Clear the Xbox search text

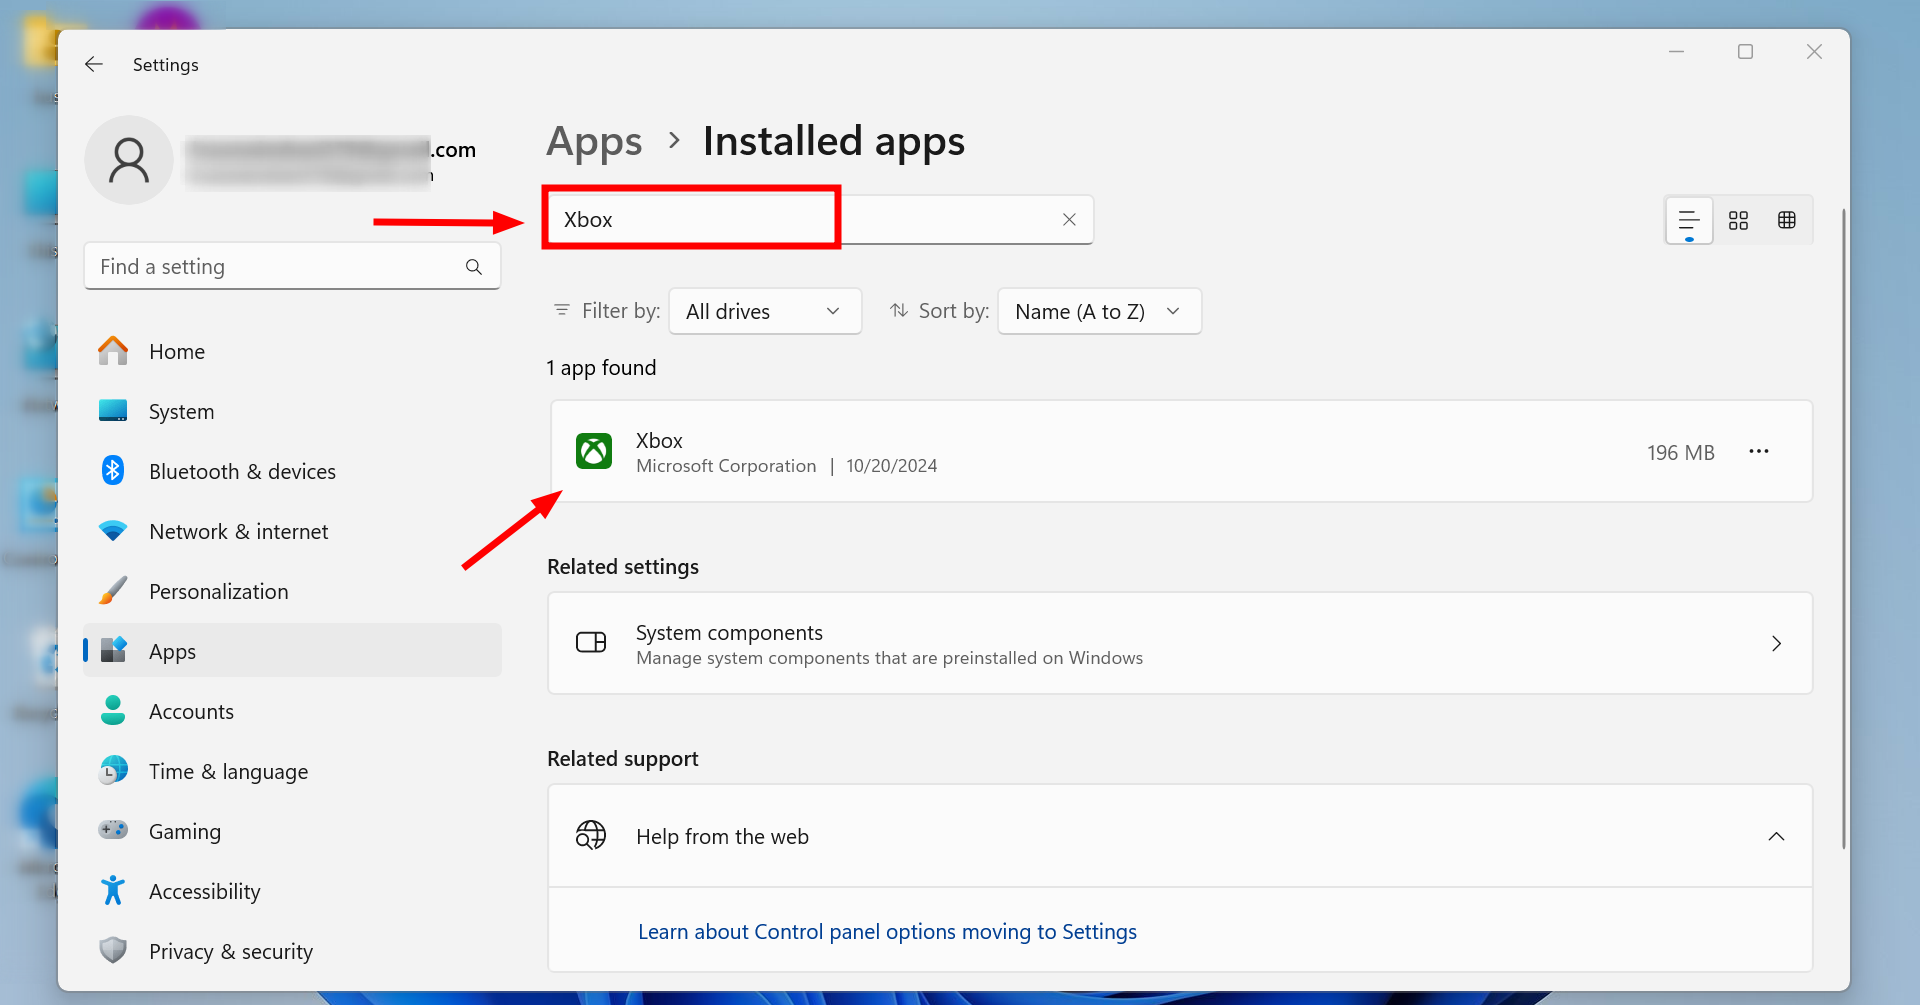(x=1069, y=220)
